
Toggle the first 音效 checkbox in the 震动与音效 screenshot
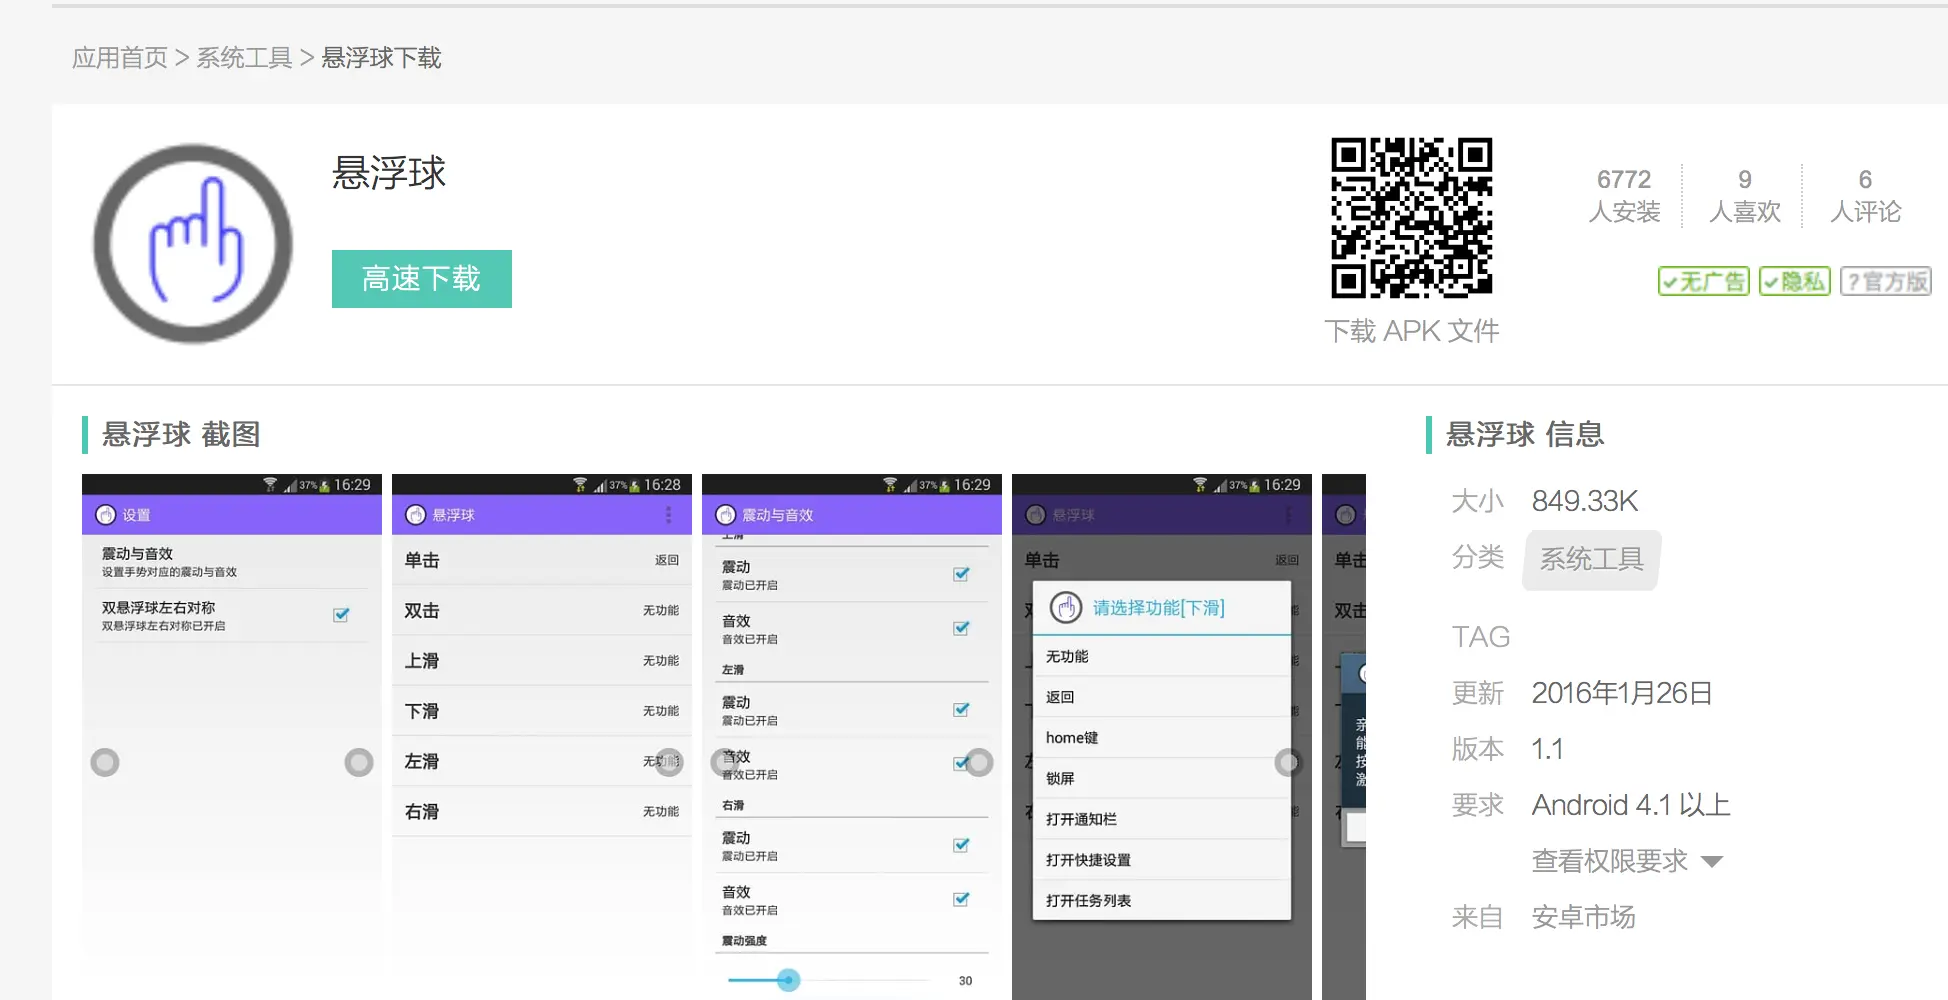click(961, 628)
